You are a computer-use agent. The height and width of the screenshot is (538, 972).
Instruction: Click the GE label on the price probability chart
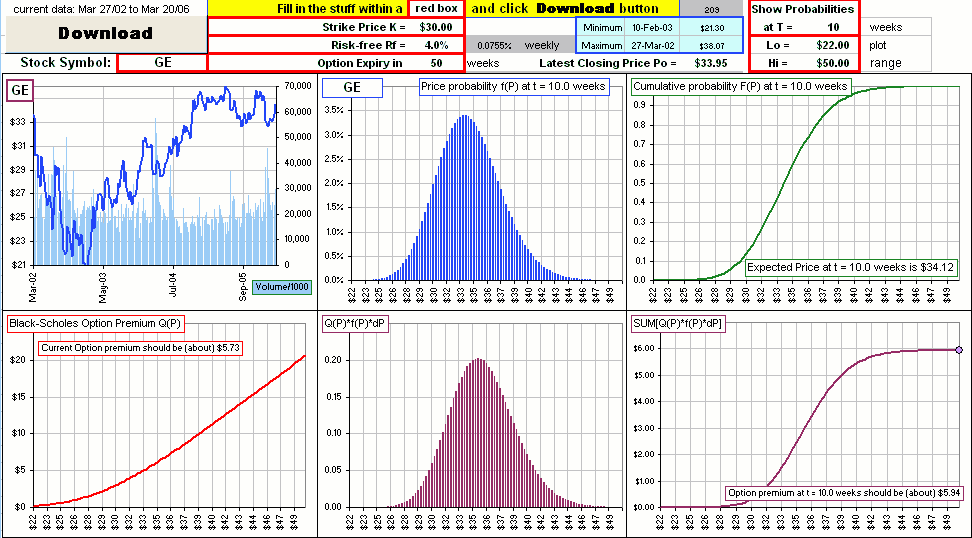[353, 88]
